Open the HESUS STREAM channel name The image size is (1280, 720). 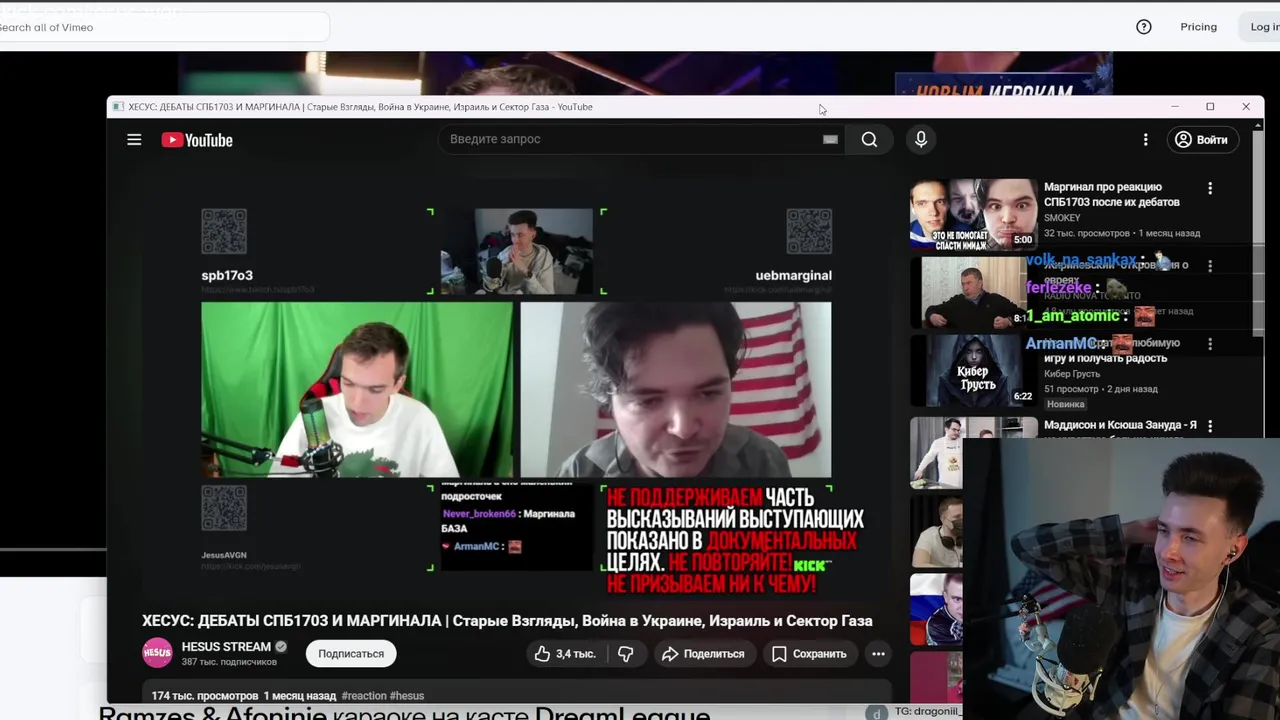pyautogui.click(x=226, y=647)
